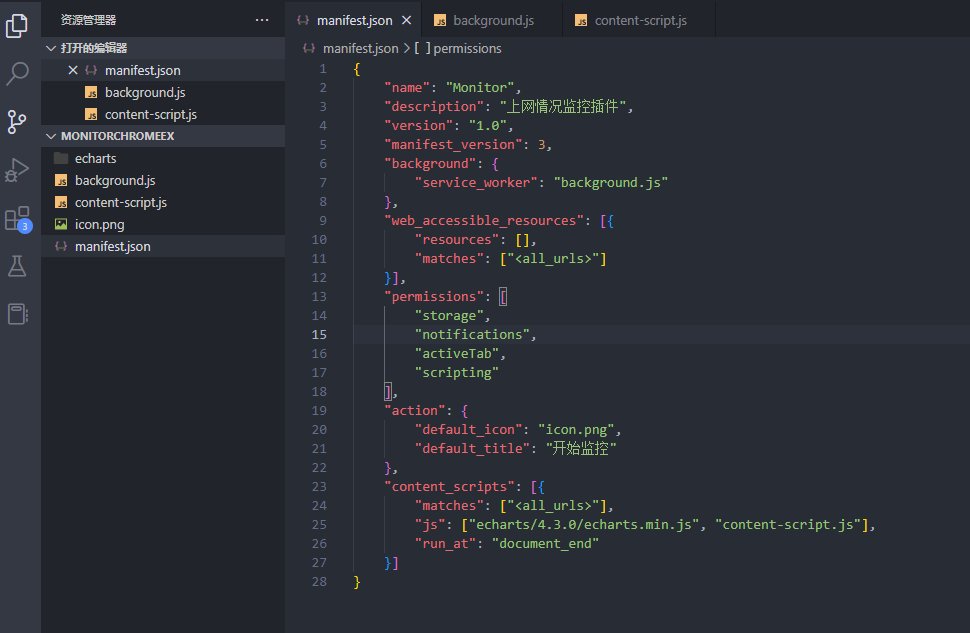
Task: Open the Explorer view in activity bar
Action: [17, 25]
